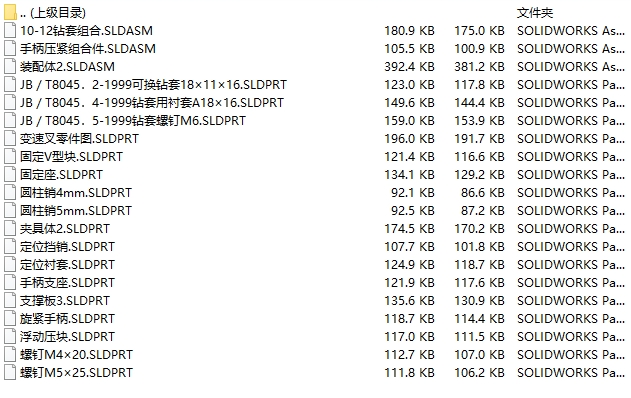Click the file icon for 变速叉零件图.SLDPRT

point(10,138)
